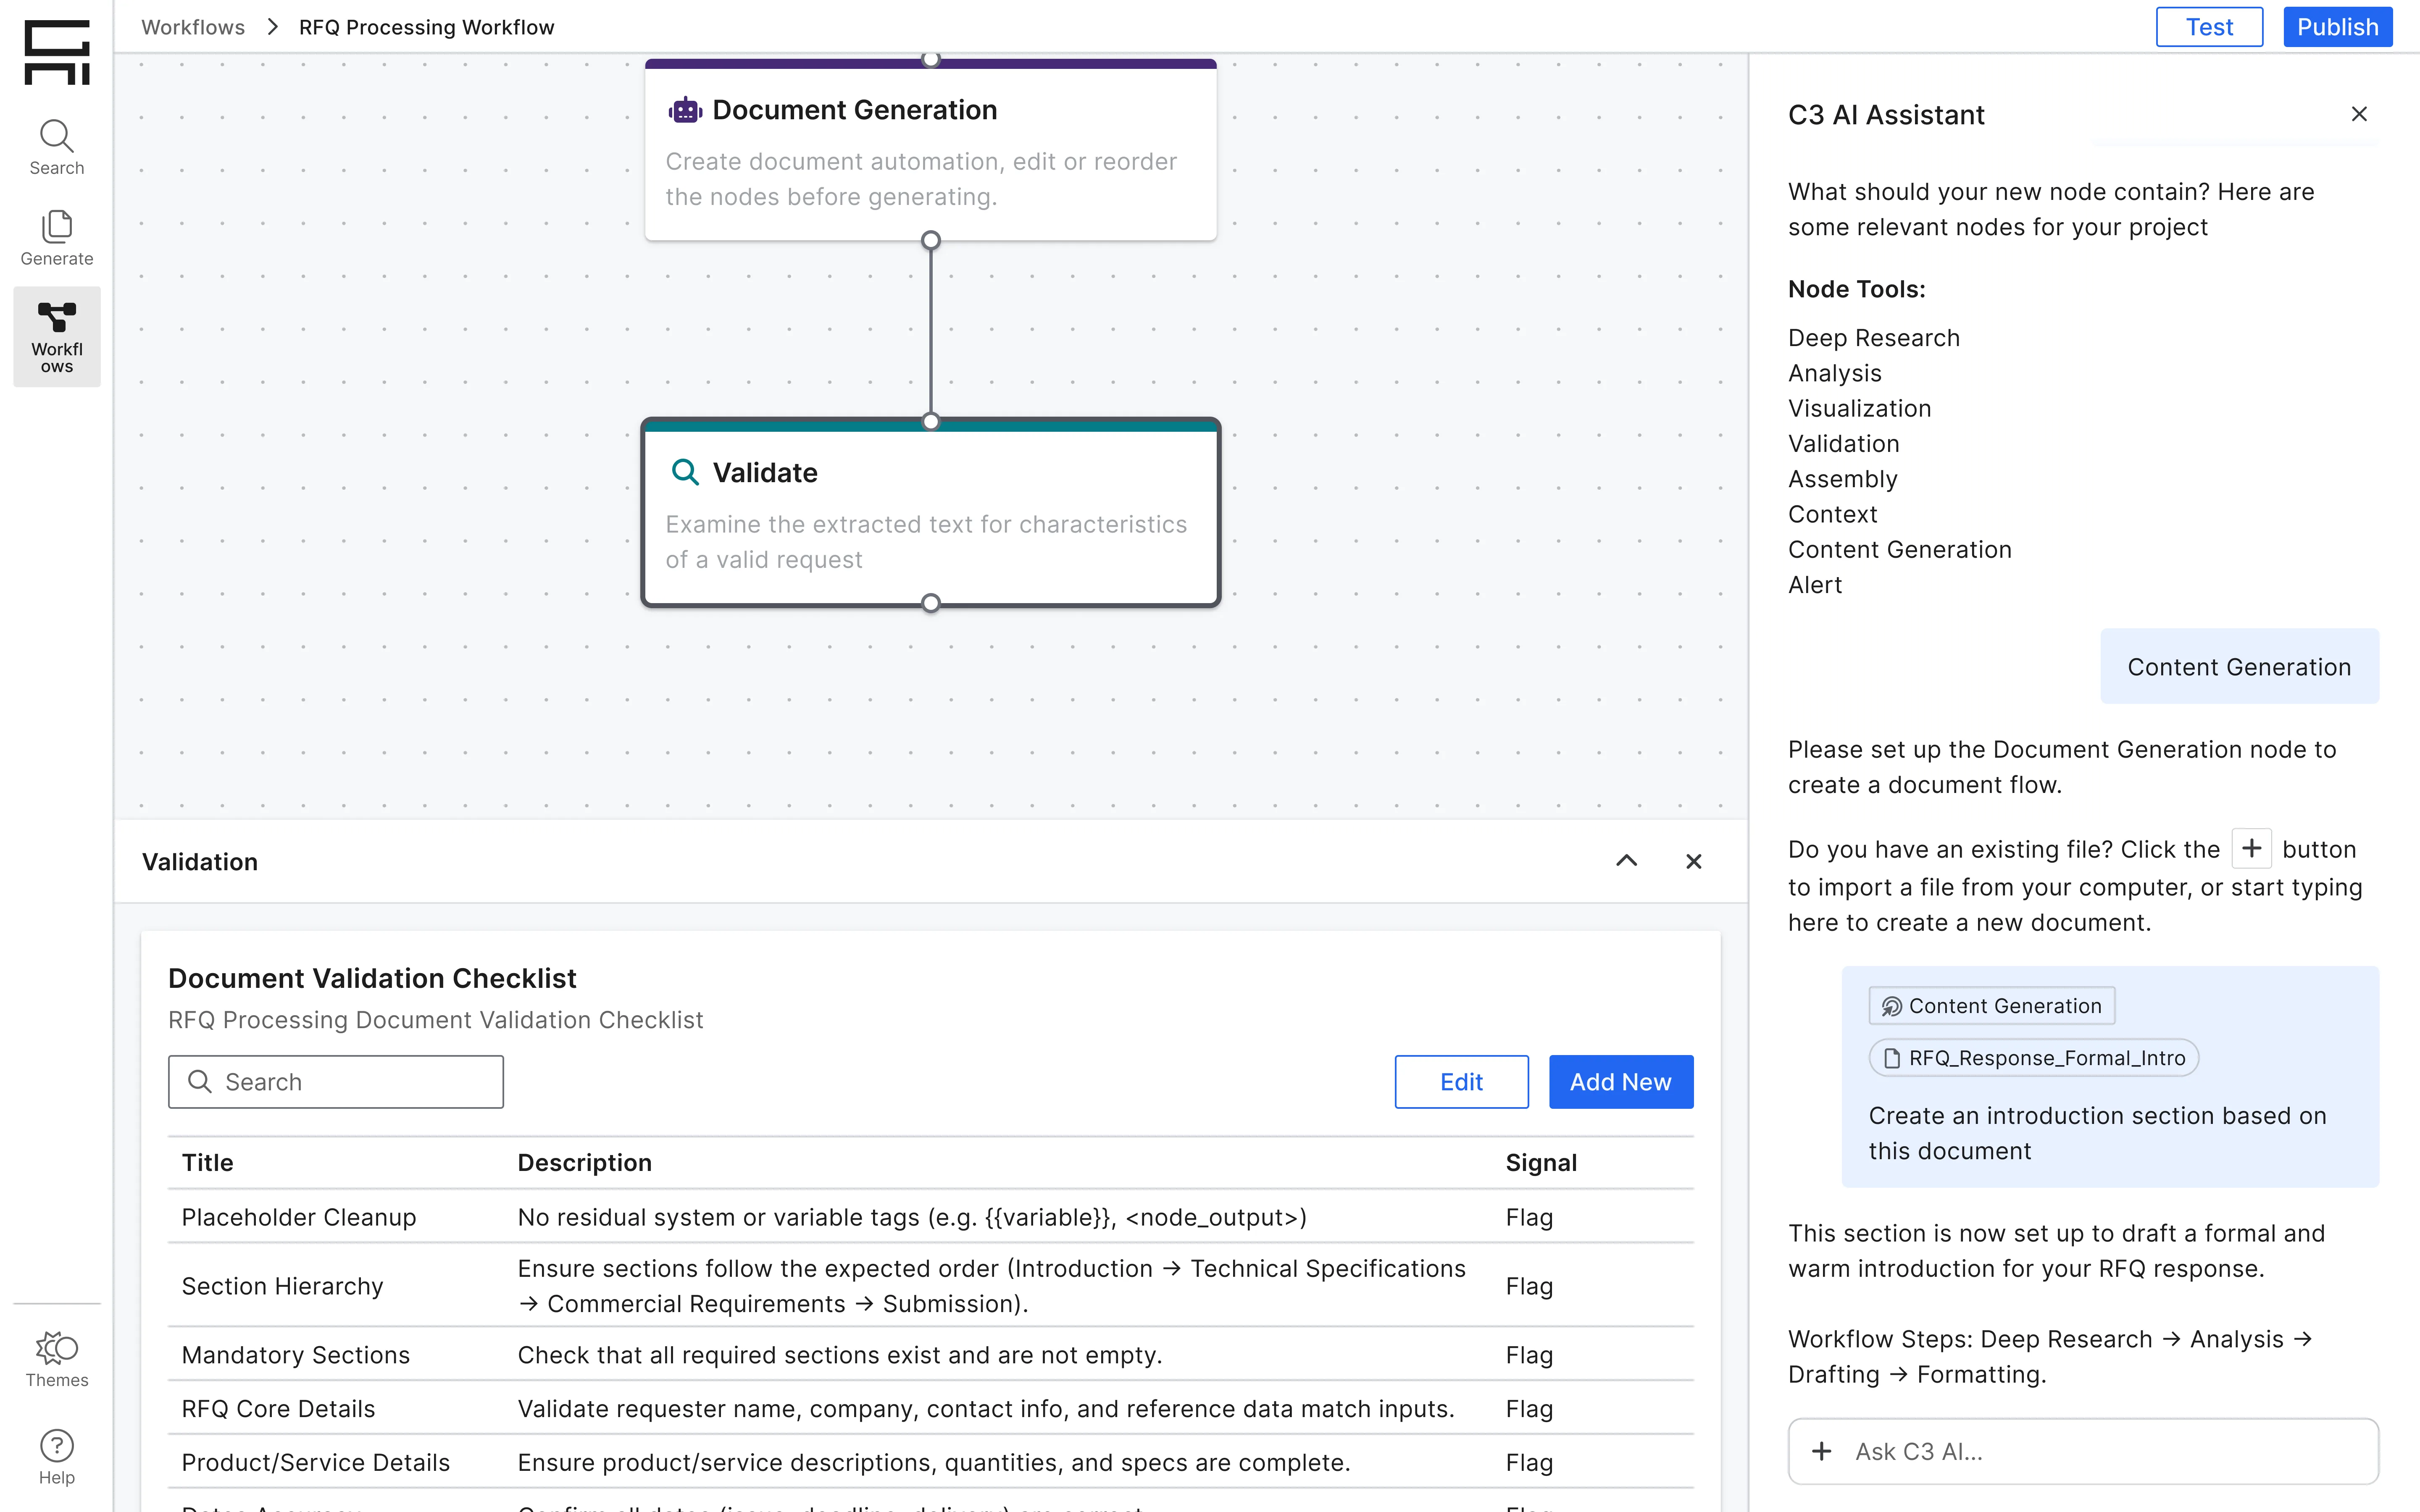Close the Validation panel
Viewport: 2420px width, 1512px height.
click(1694, 861)
